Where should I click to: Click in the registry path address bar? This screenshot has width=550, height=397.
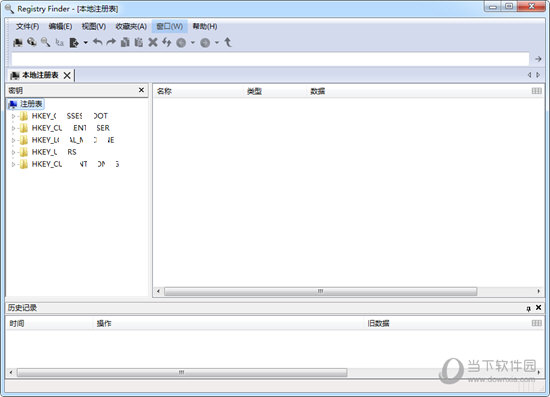pyautogui.click(x=270, y=59)
